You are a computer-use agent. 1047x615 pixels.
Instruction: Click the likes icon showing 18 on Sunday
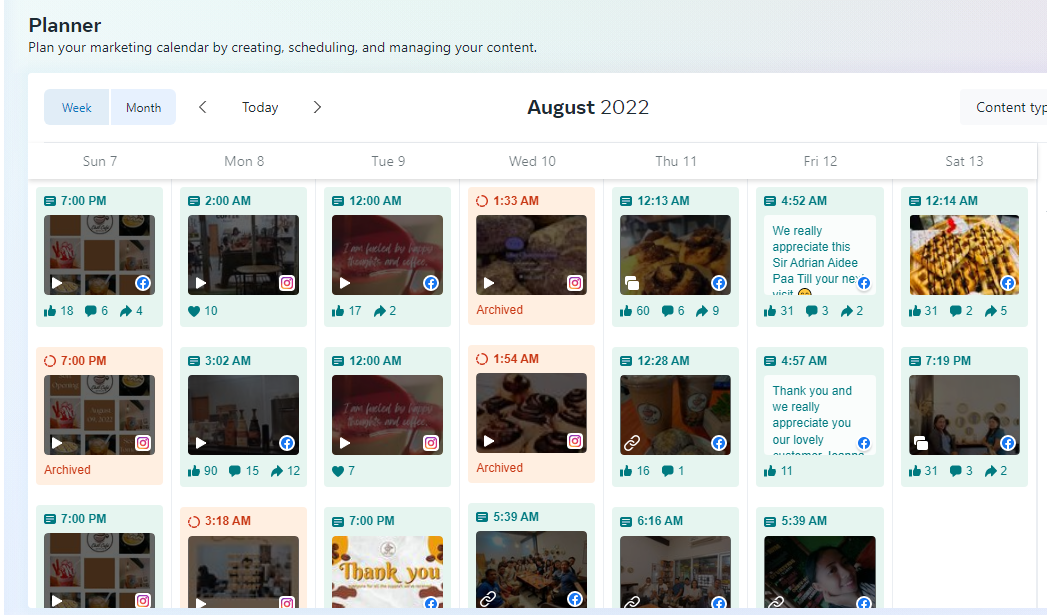click(50, 311)
